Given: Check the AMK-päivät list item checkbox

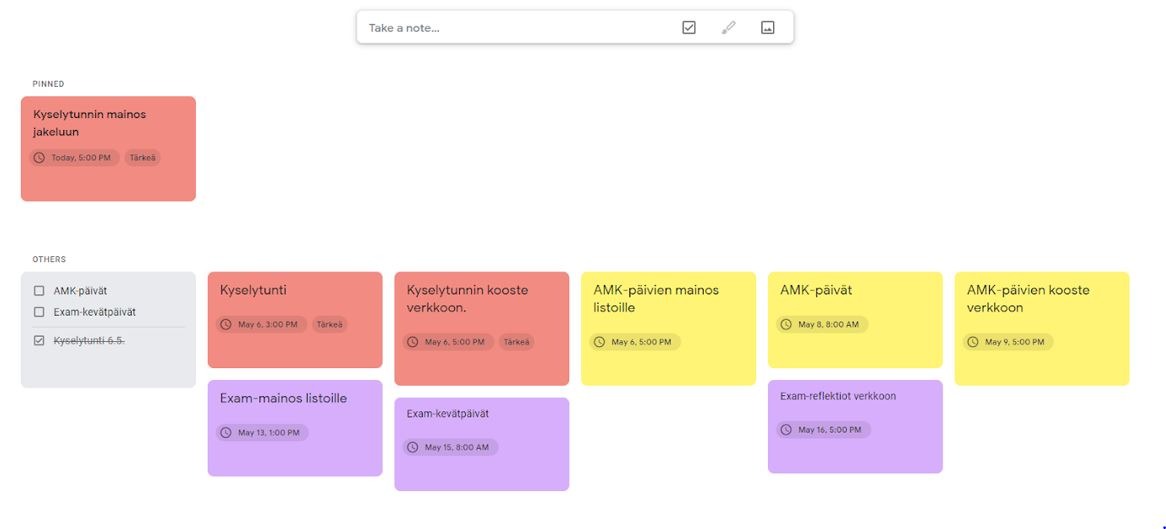Looking at the screenshot, I should [x=39, y=291].
